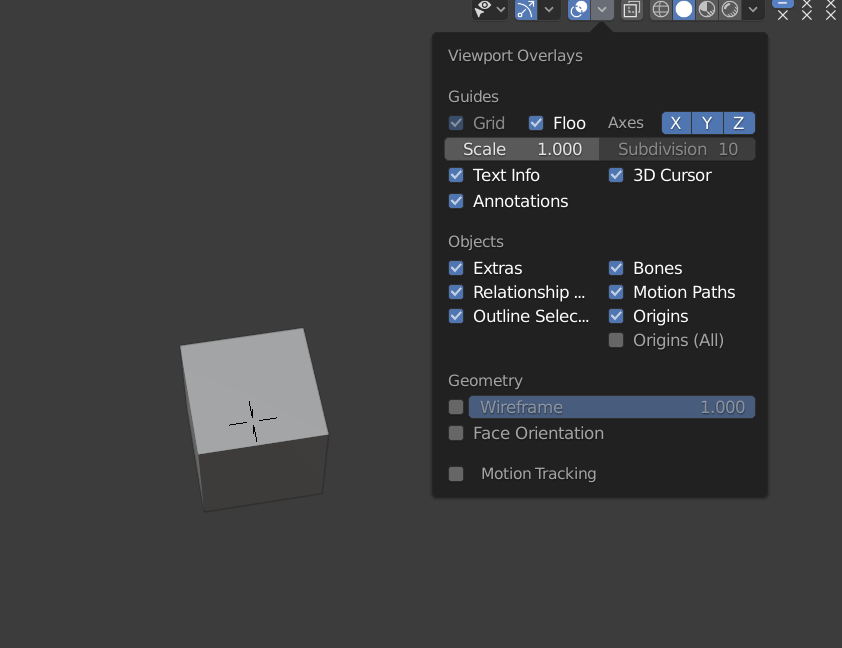Click the Wireframe opacity slider

(x=612, y=407)
